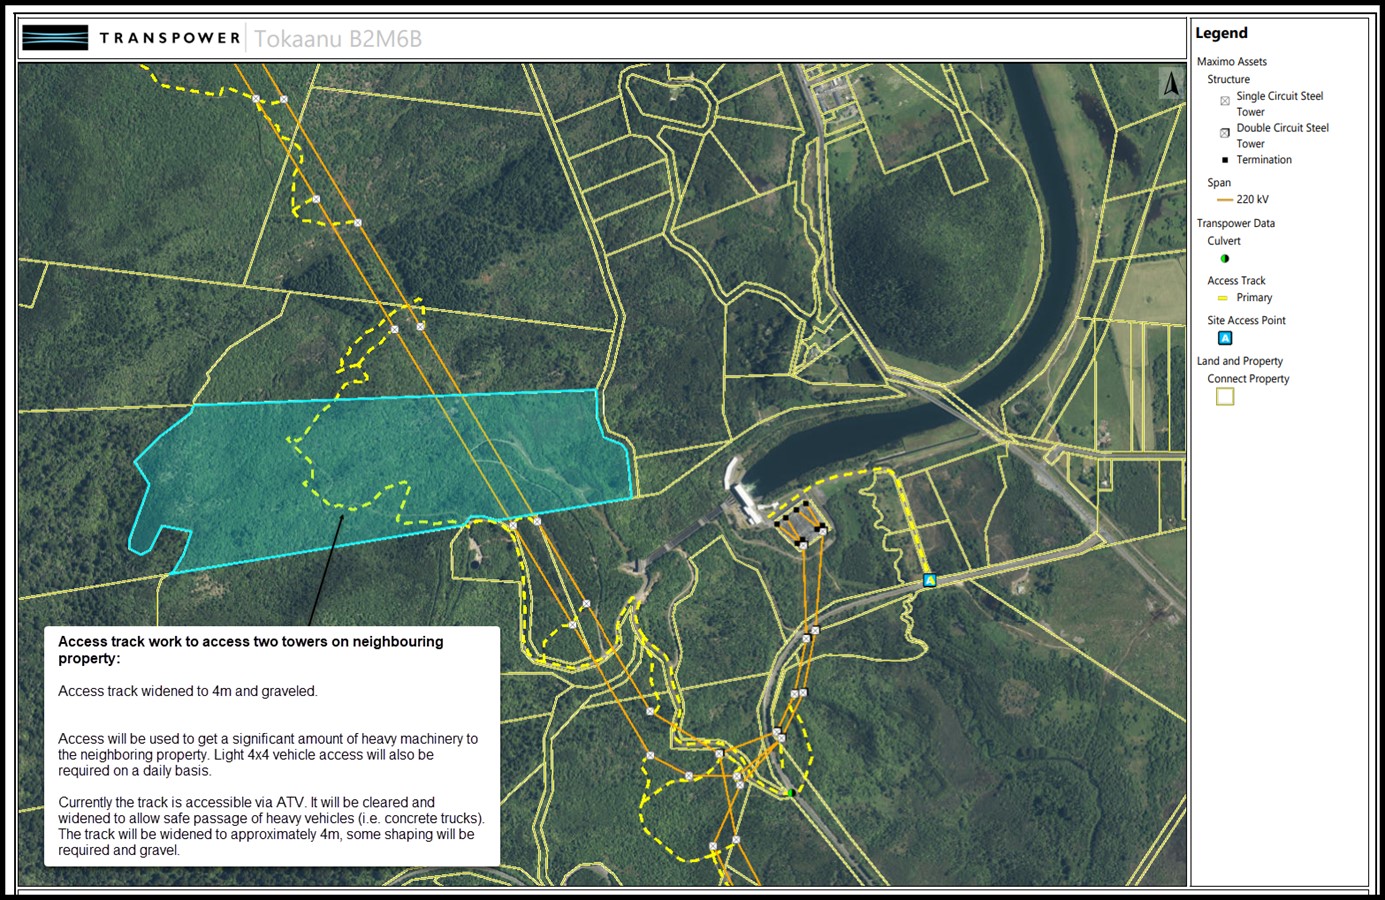Click the Transpower Data legend group label
The image size is (1385, 900).
[1235, 224]
